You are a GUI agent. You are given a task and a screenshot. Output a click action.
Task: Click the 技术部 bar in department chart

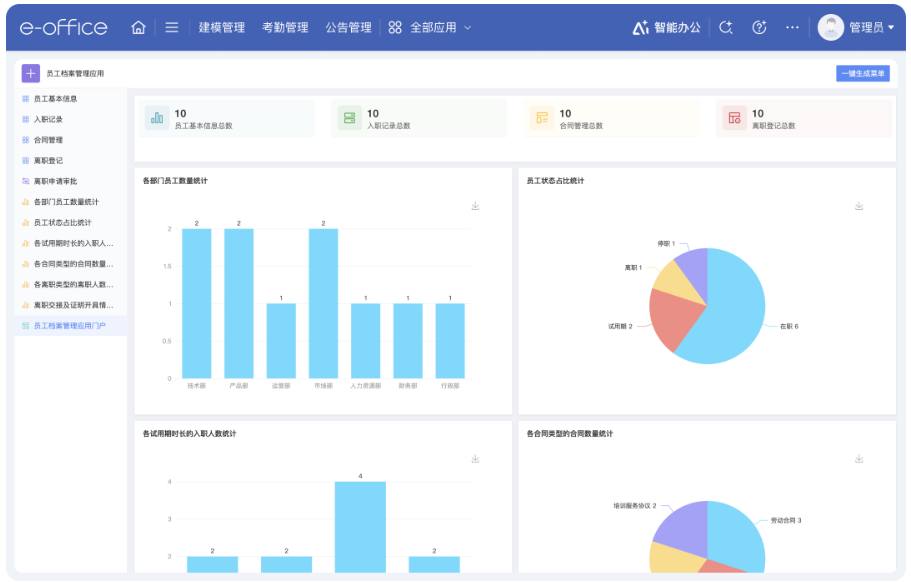click(196, 303)
